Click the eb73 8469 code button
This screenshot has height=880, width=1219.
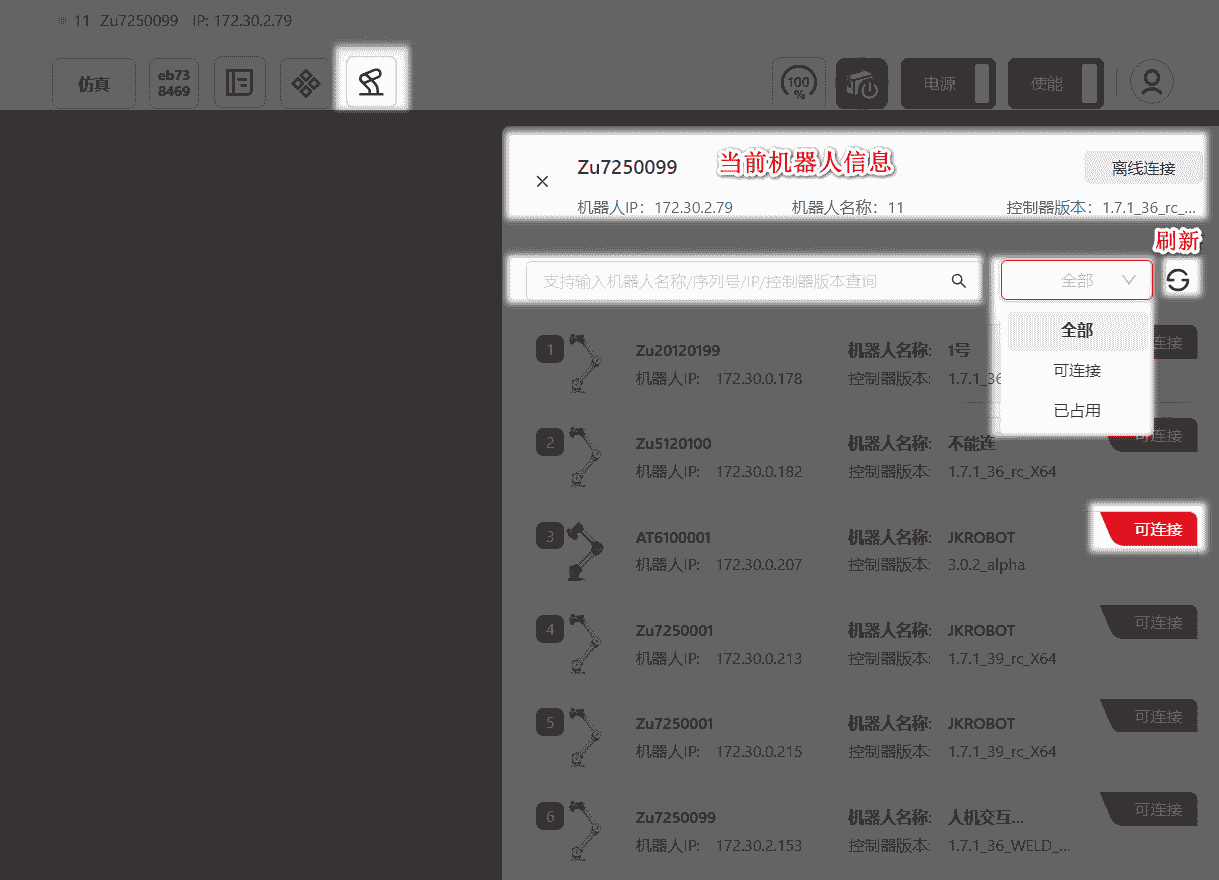tap(173, 84)
